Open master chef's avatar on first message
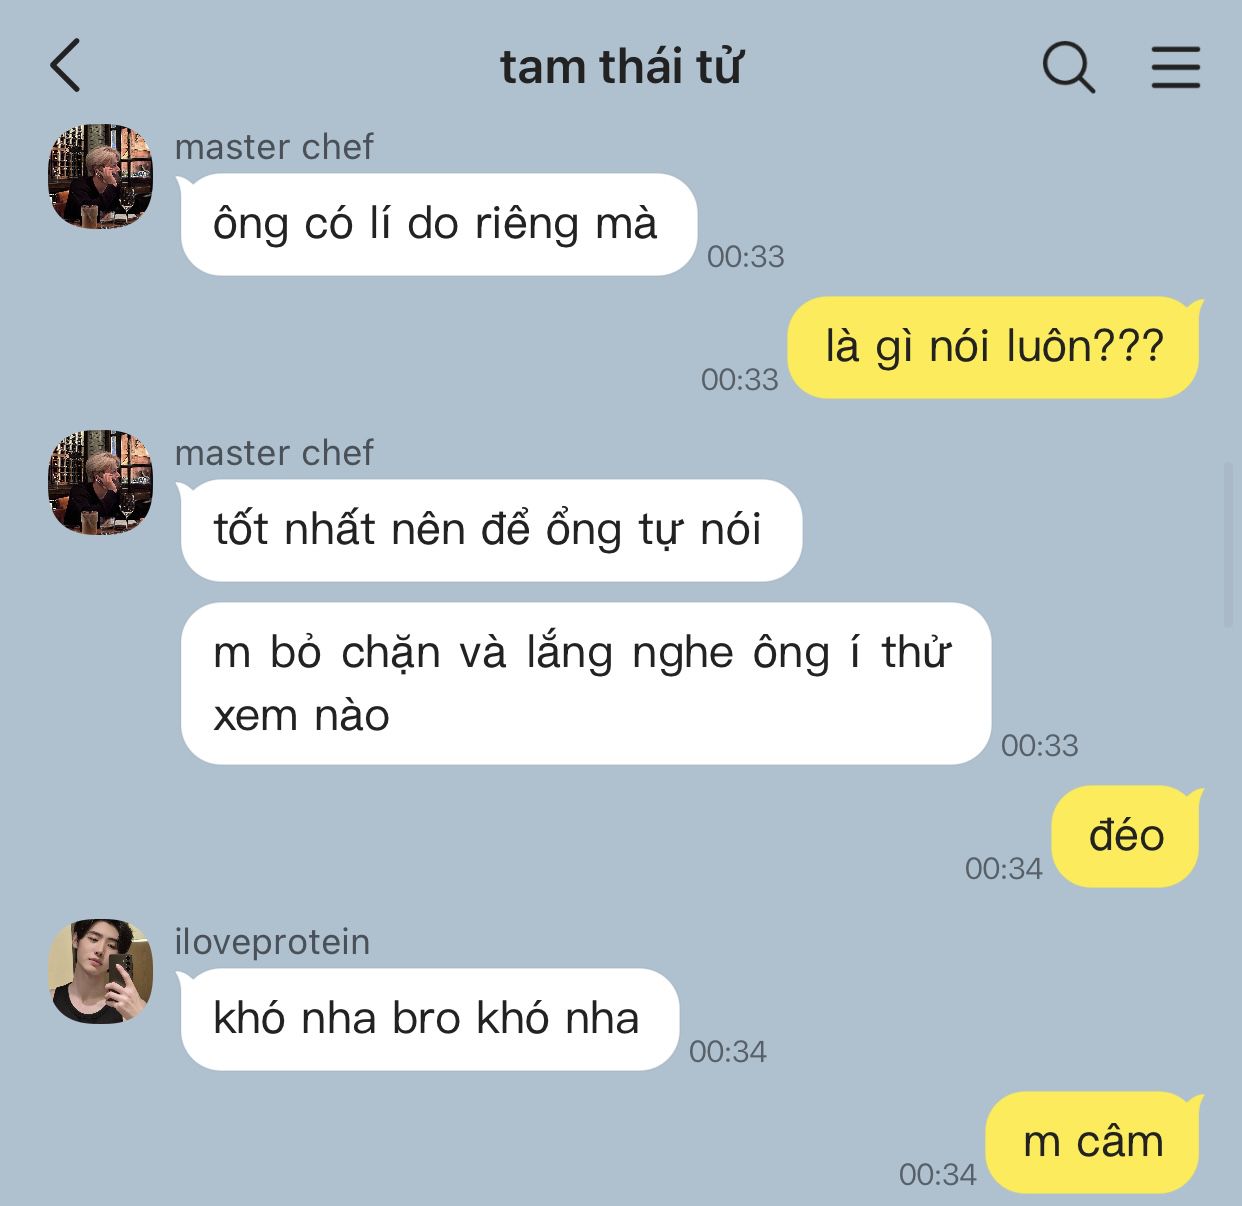This screenshot has height=1206, width=1242. pos(100,176)
